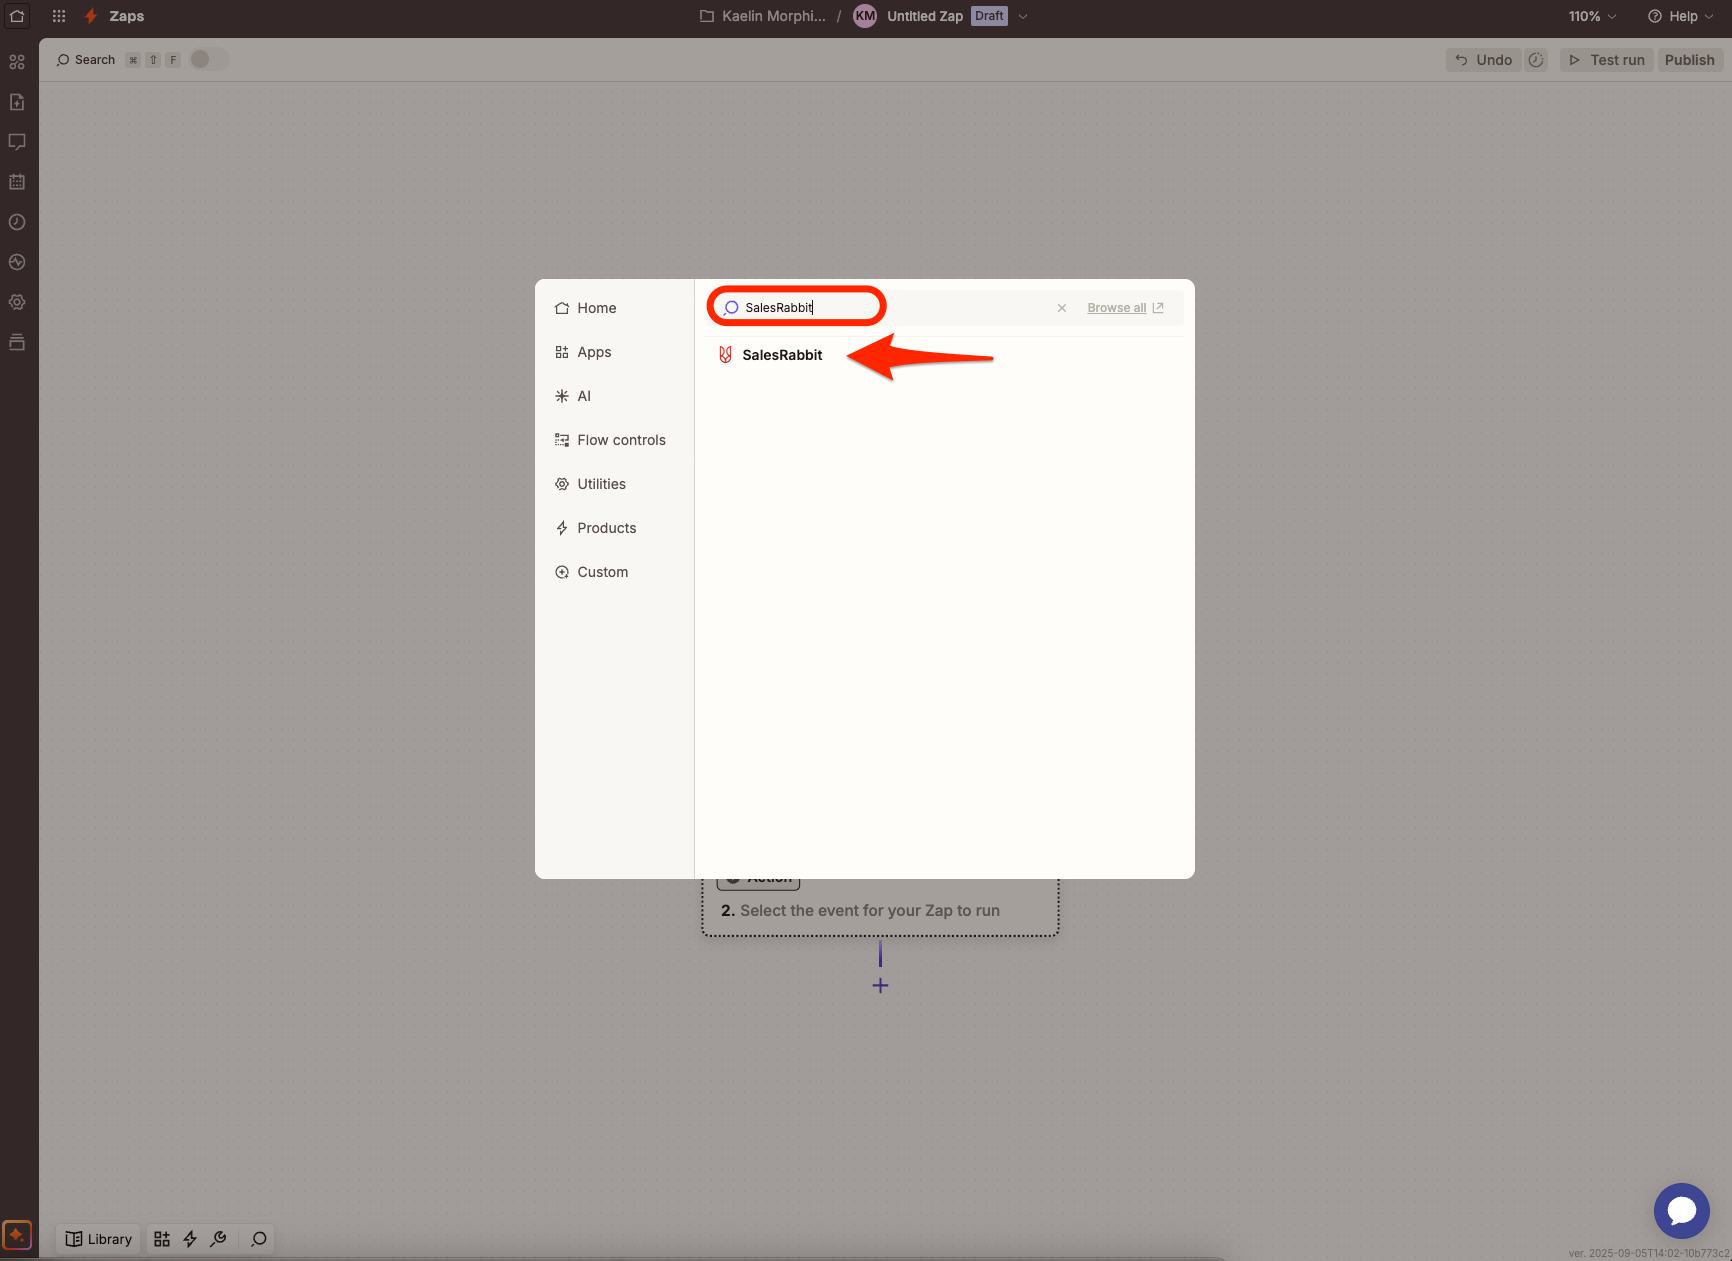Expand the zoom level 110% dropdown
Screen dimensions: 1732x1261
[1590, 16]
